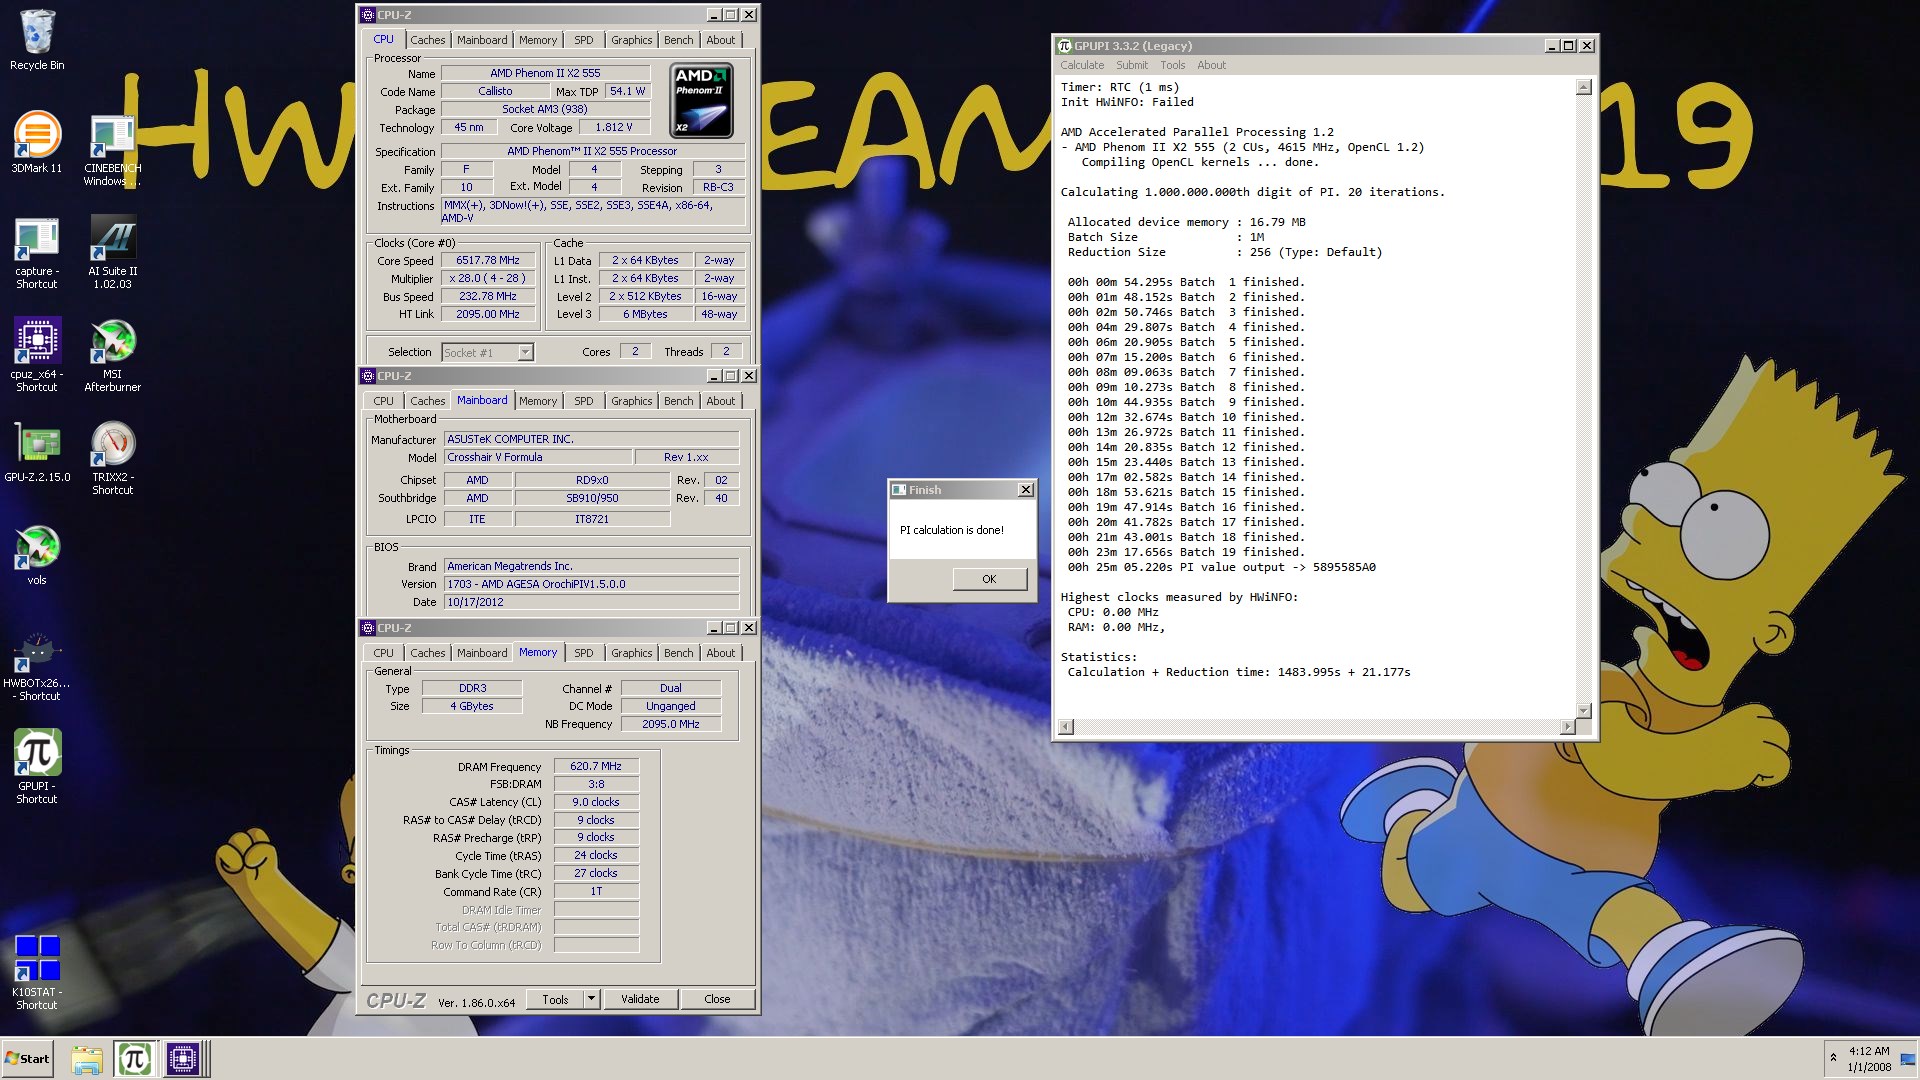
Task: Open the CINEBENCH Windows desktop shortcut
Action: (x=112, y=150)
